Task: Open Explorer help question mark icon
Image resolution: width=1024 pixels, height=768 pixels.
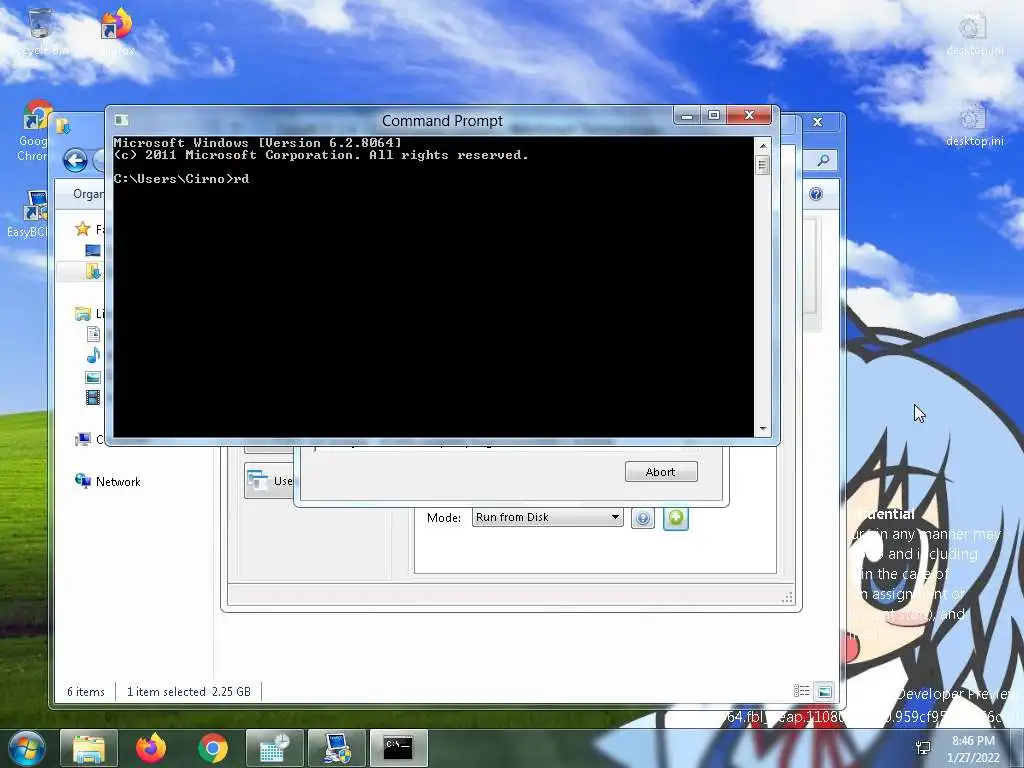Action: click(816, 194)
